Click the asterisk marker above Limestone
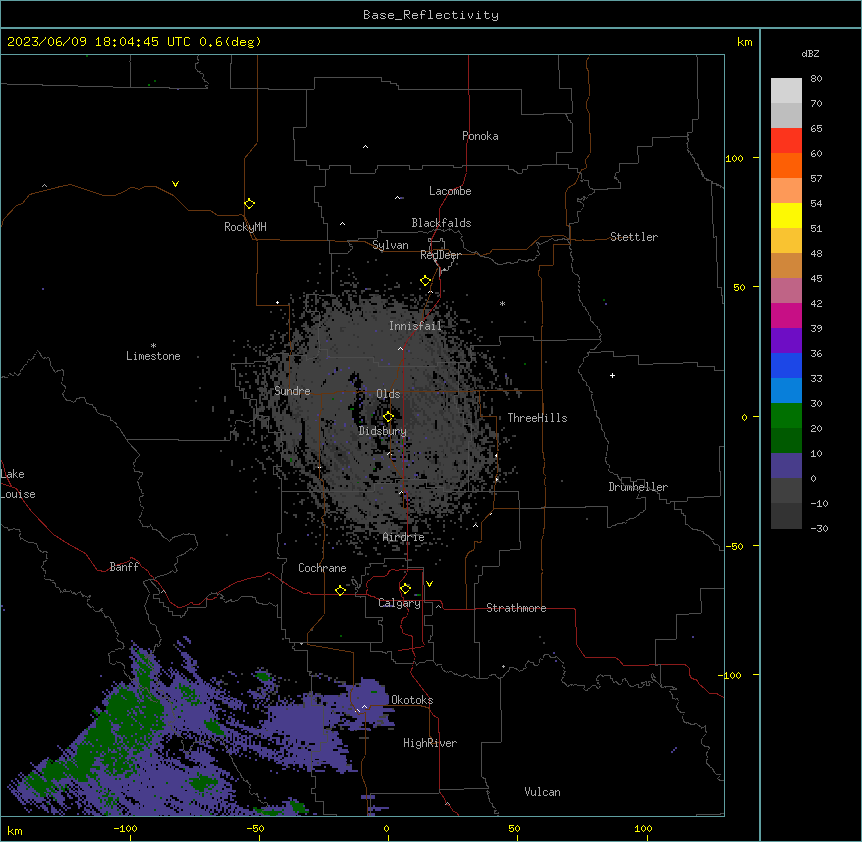This screenshot has width=862, height=842. point(153,345)
